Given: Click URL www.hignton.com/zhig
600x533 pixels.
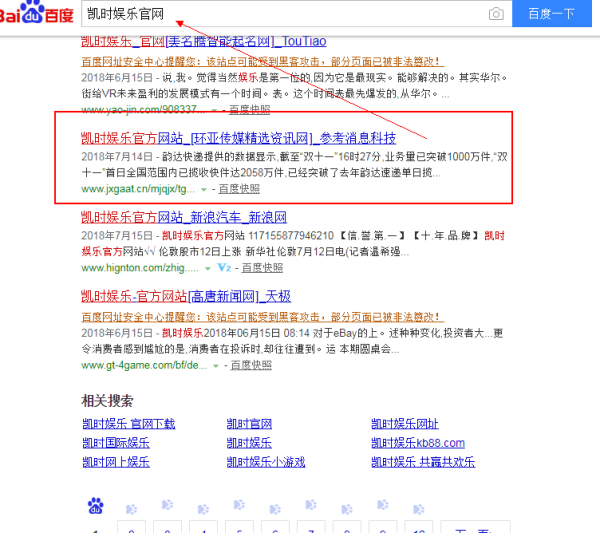Looking at the screenshot, I should [140, 268].
